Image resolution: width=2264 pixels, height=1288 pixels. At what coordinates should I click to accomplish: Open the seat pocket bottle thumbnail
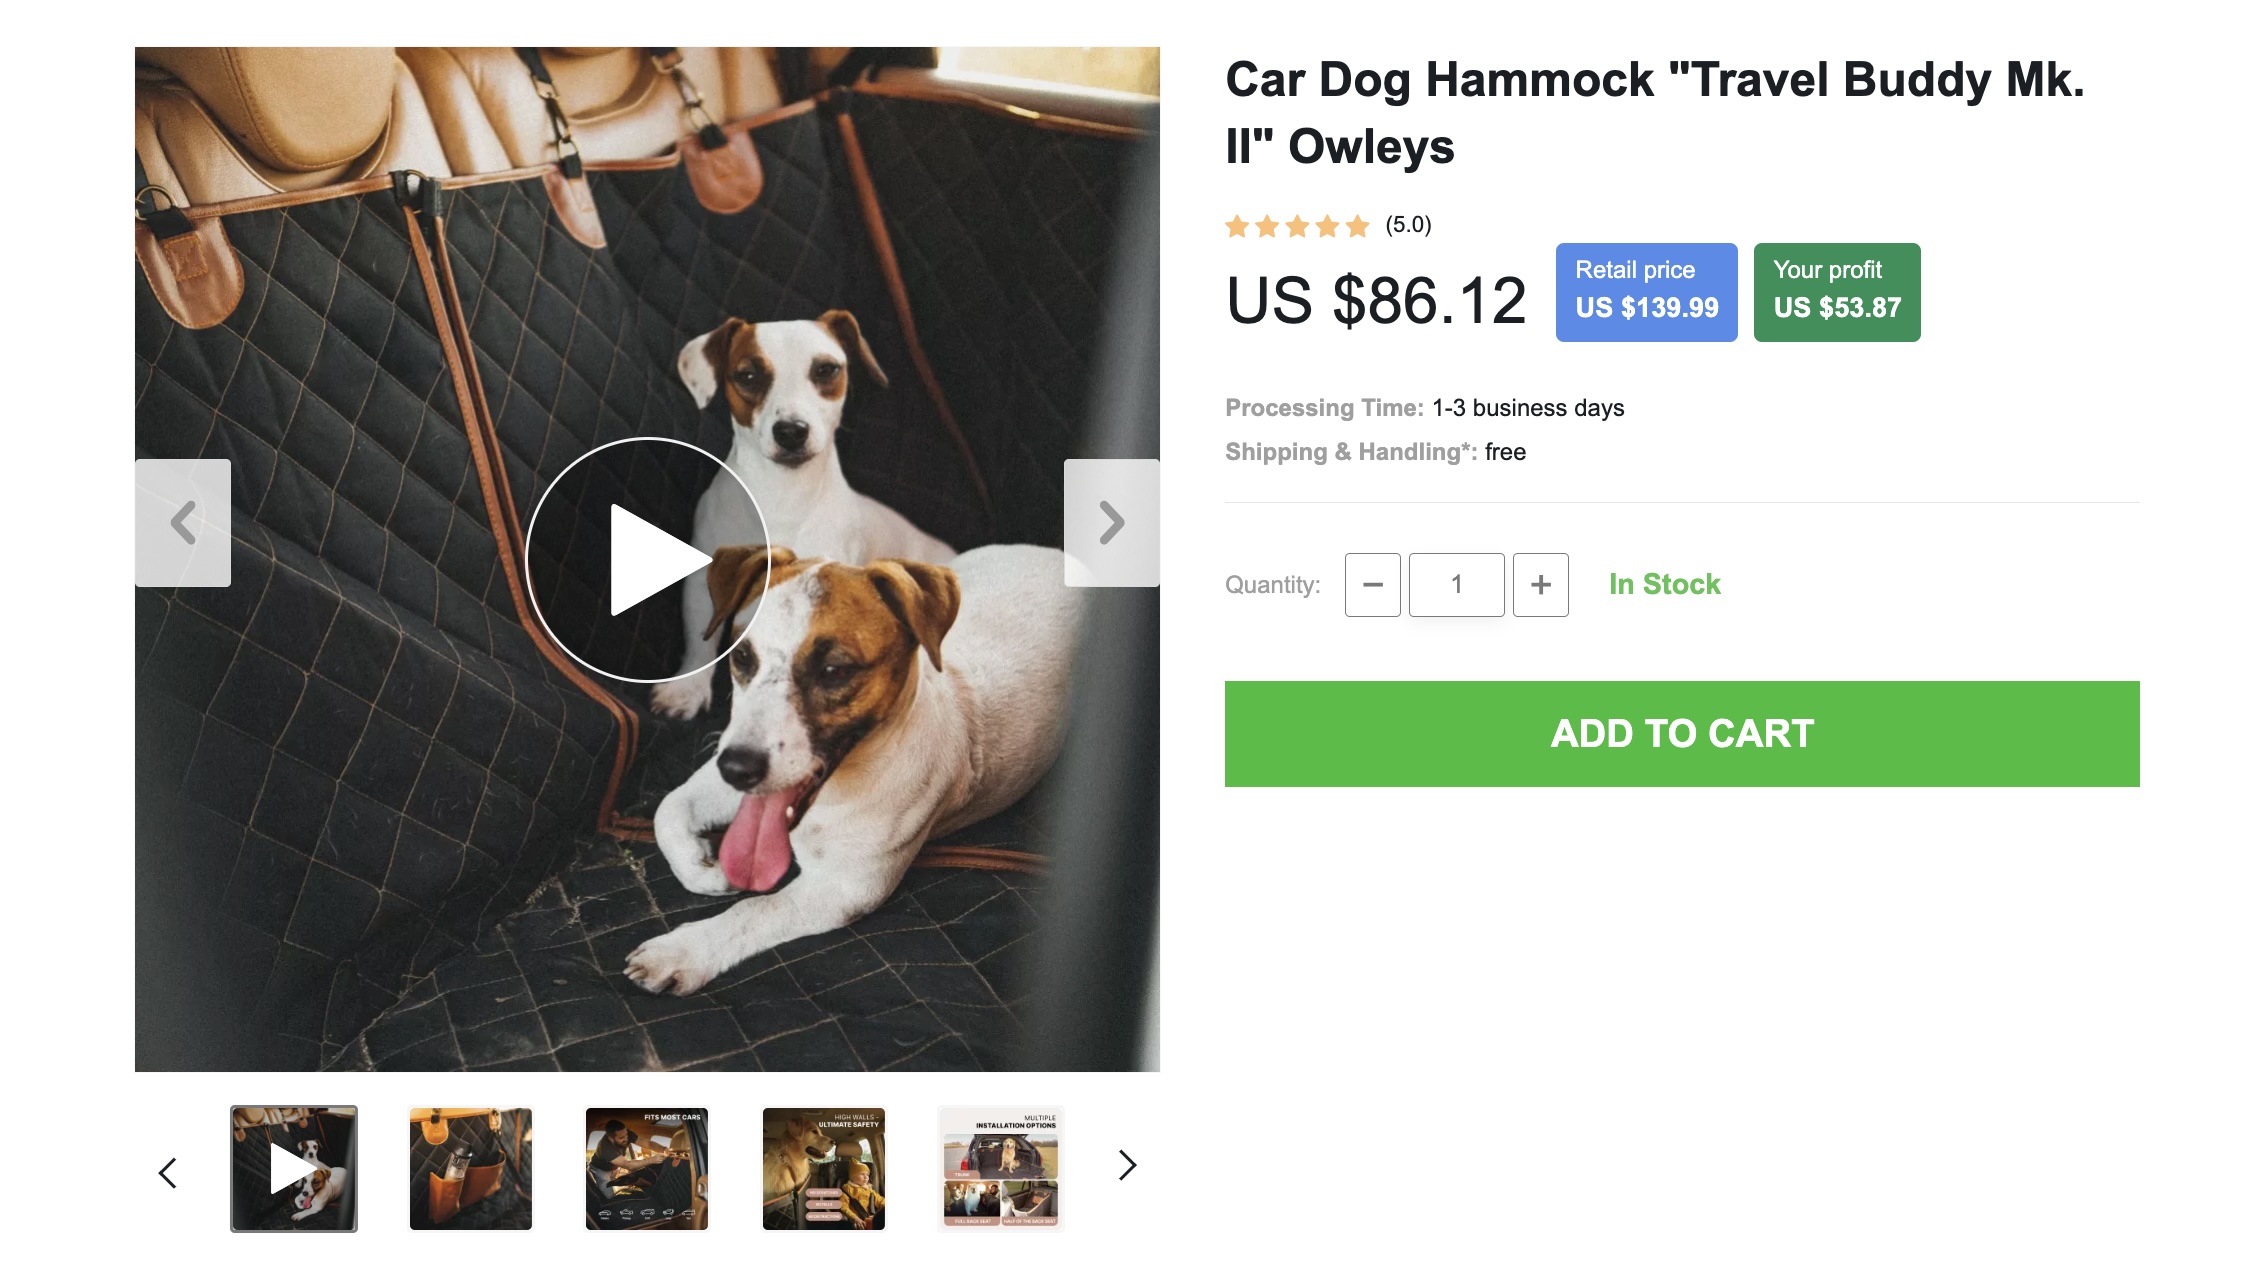(x=471, y=1168)
